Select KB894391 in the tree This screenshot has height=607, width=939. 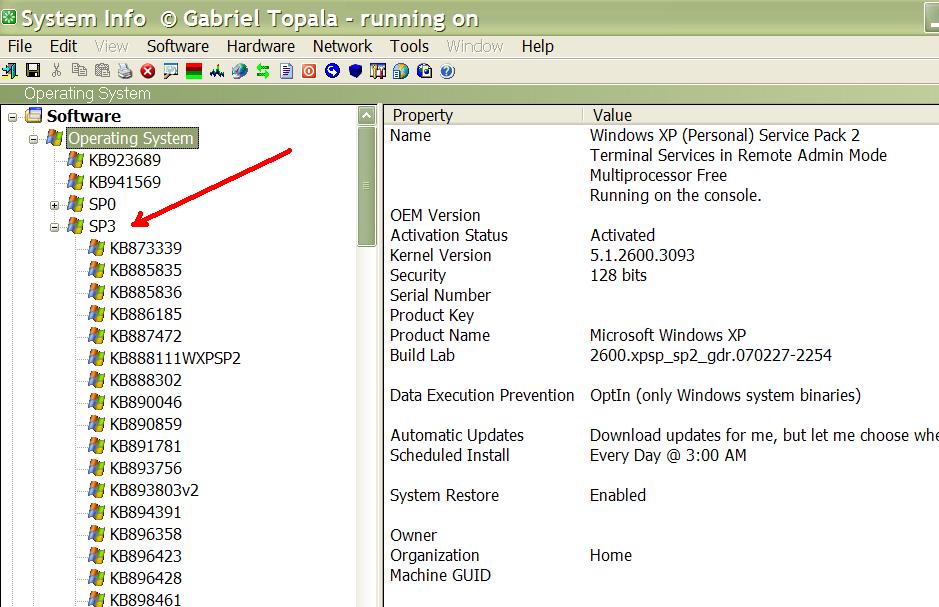tap(146, 512)
